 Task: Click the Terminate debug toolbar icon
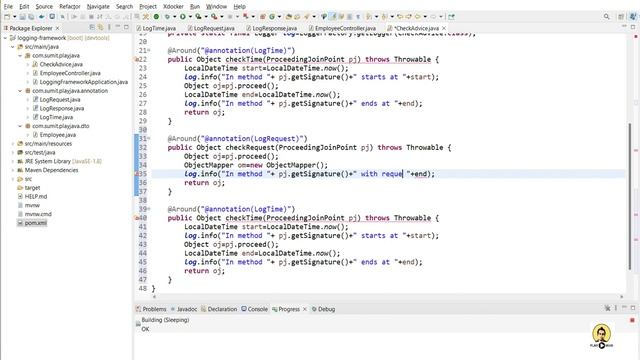91,17
